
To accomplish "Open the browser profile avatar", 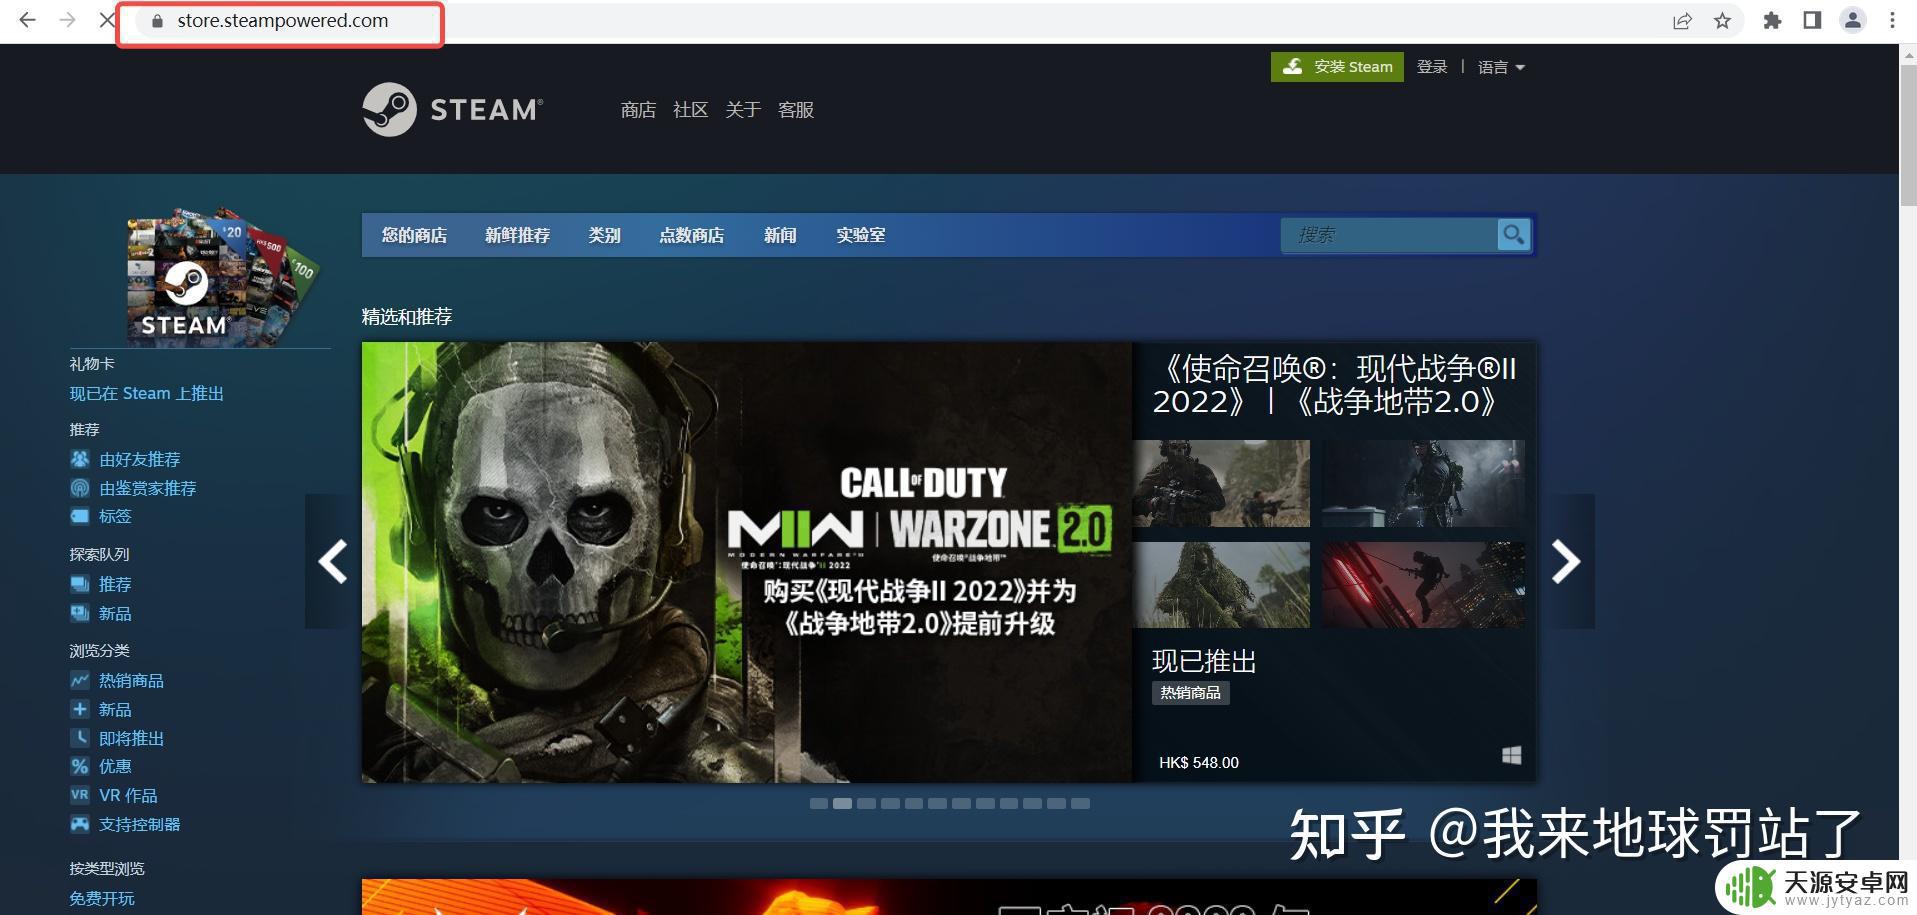I will point(1852,21).
